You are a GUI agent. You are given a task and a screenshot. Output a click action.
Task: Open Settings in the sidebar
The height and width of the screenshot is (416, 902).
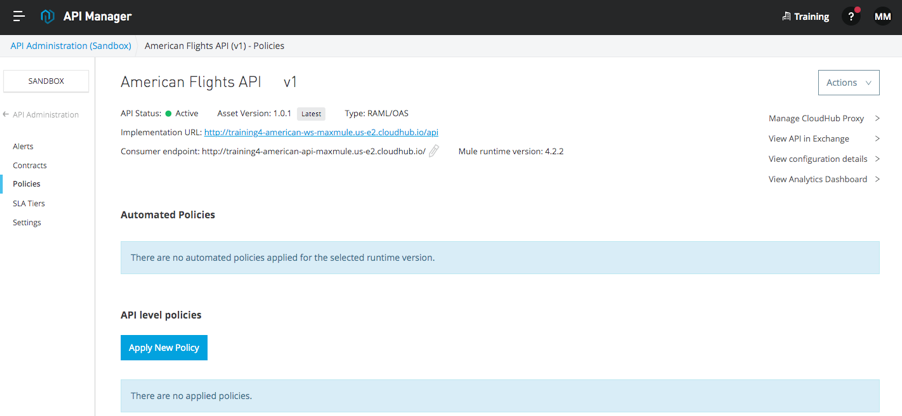(27, 222)
